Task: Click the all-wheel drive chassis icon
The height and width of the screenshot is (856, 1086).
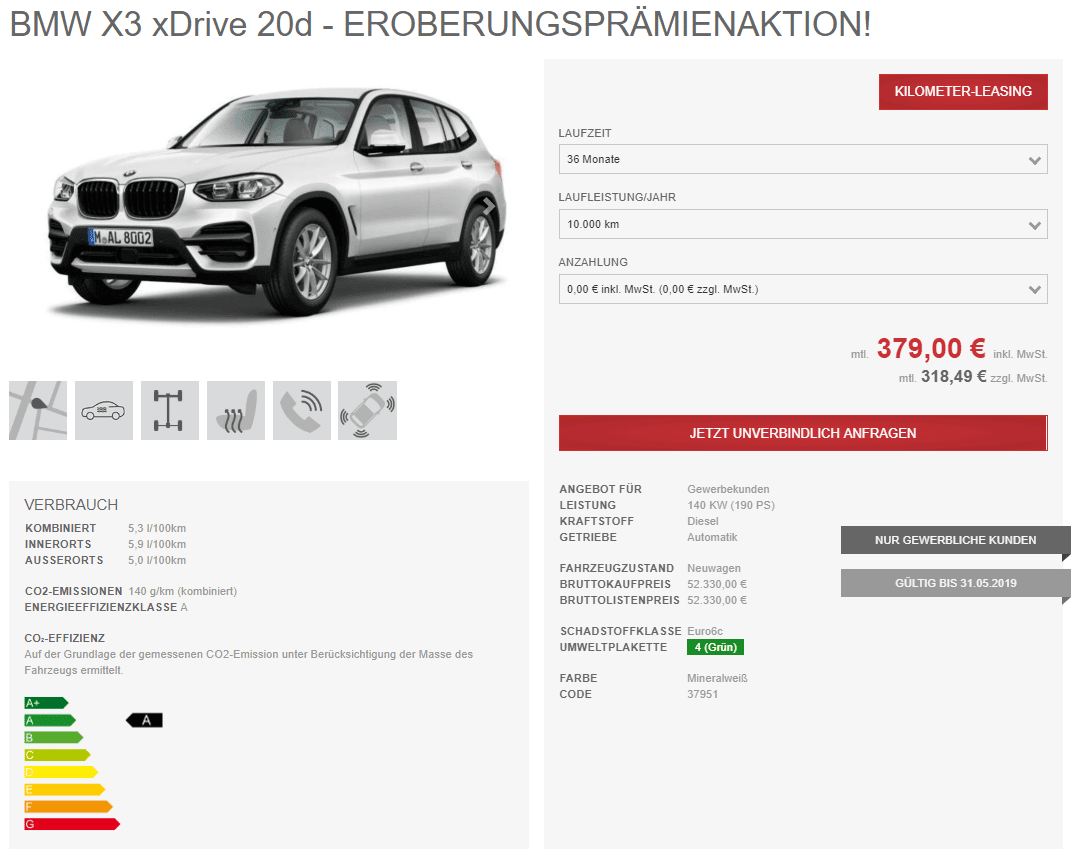Action: click(x=170, y=410)
